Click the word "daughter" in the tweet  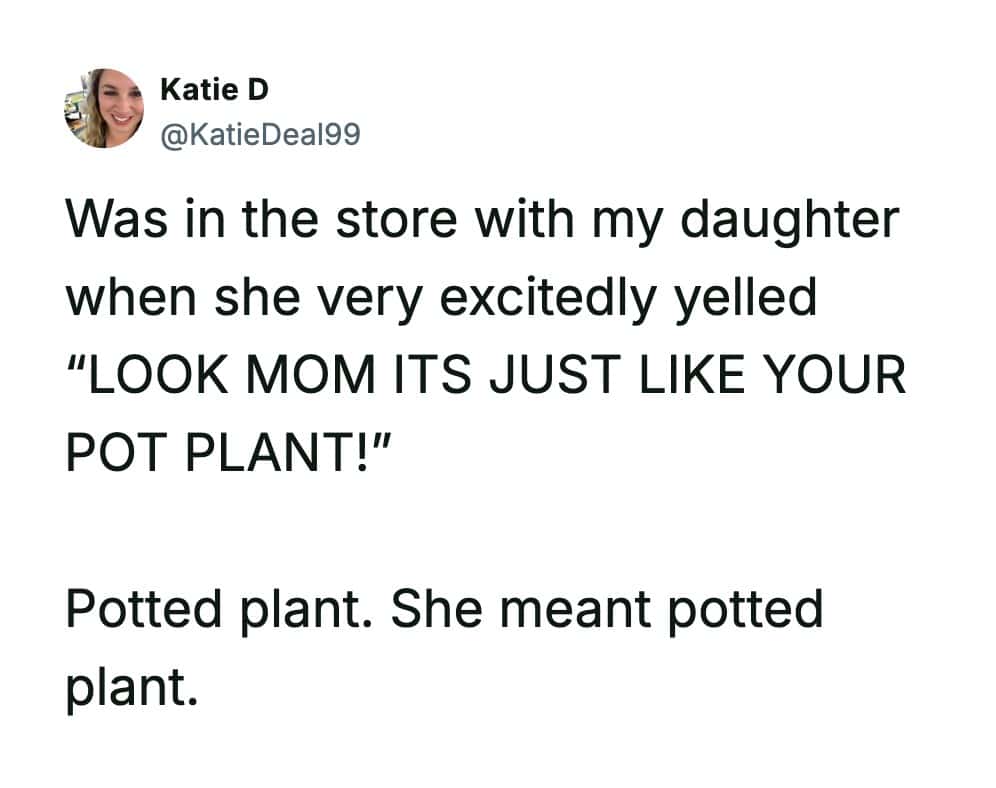(790, 222)
